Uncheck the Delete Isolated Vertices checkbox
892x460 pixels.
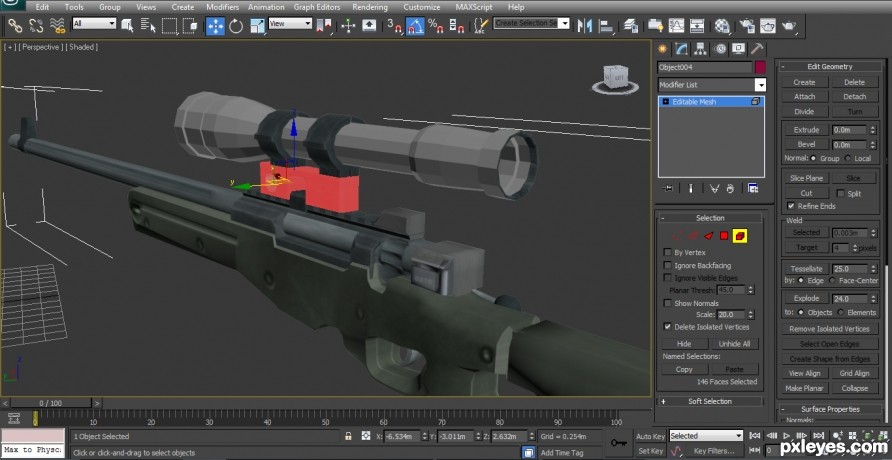tap(667, 327)
